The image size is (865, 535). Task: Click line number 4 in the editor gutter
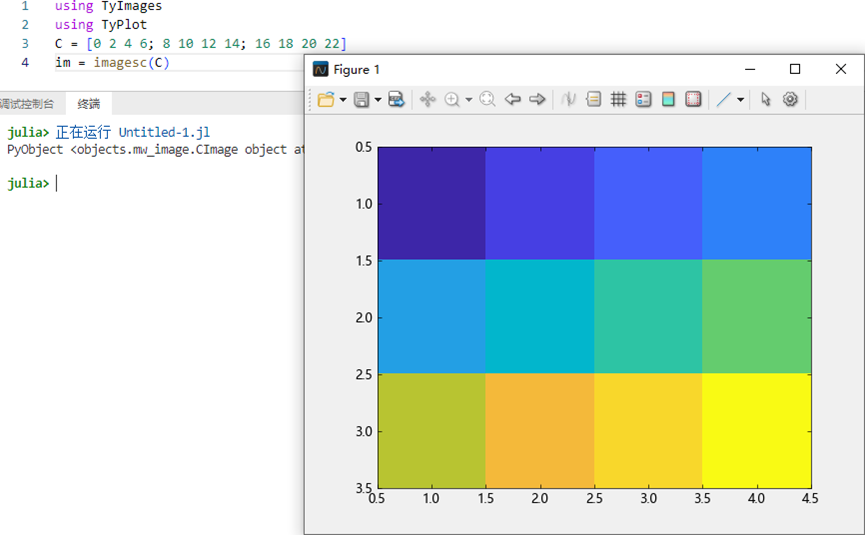tap(25, 62)
